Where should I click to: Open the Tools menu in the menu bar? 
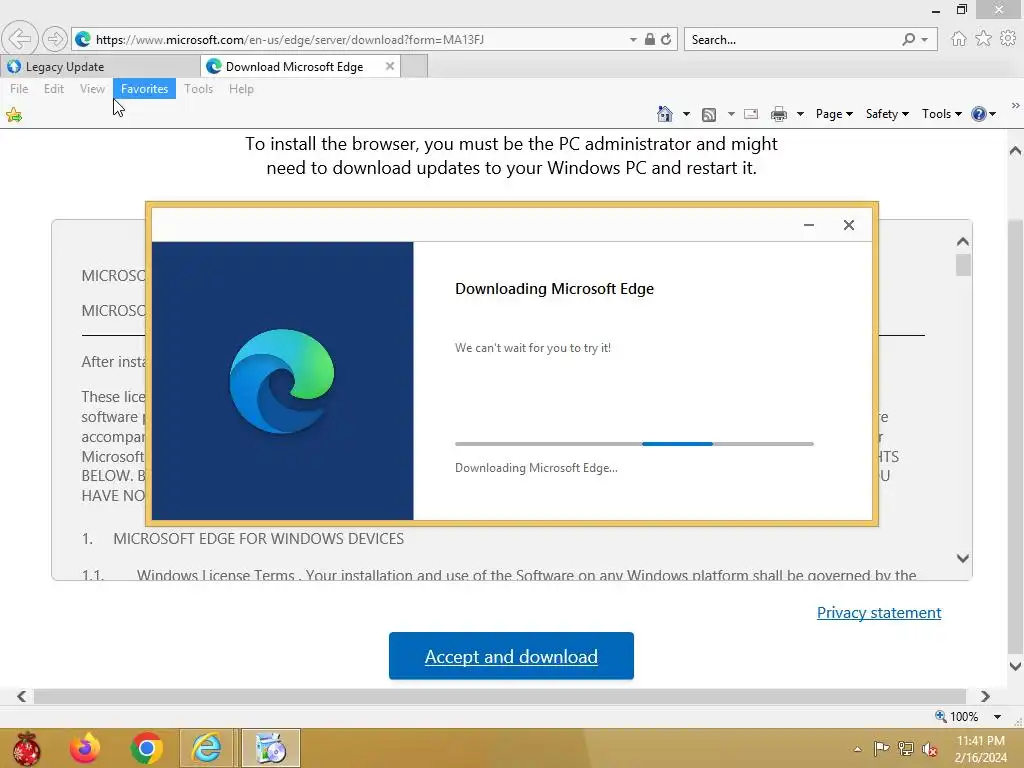[x=199, y=89]
